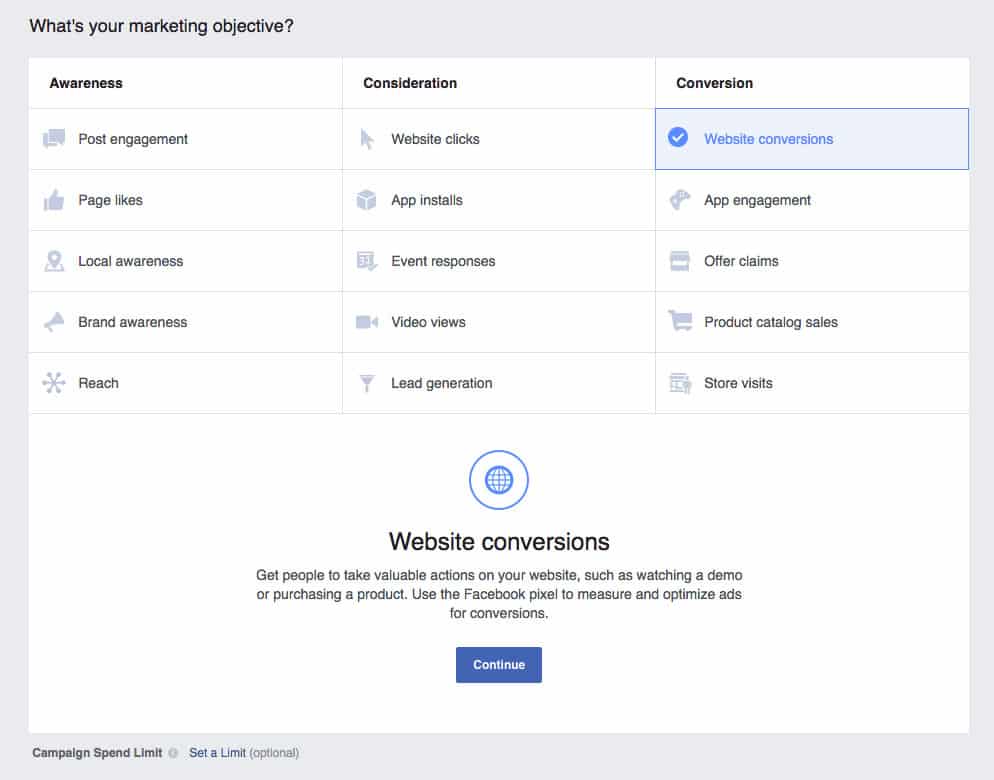Viewport: 994px width, 780px height.
Task: Select the Video views objective
Action: 499,322
